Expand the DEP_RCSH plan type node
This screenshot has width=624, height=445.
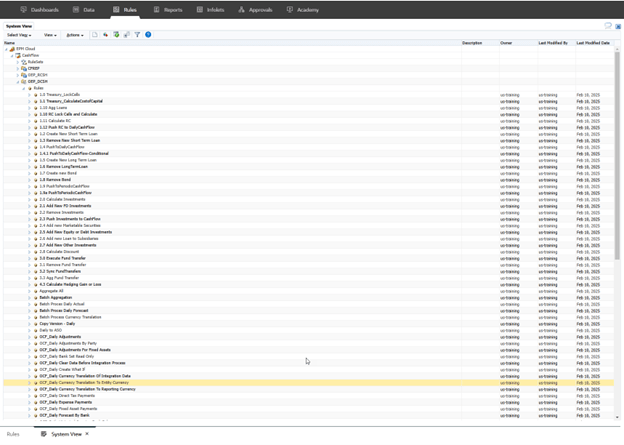click(17, 75)
